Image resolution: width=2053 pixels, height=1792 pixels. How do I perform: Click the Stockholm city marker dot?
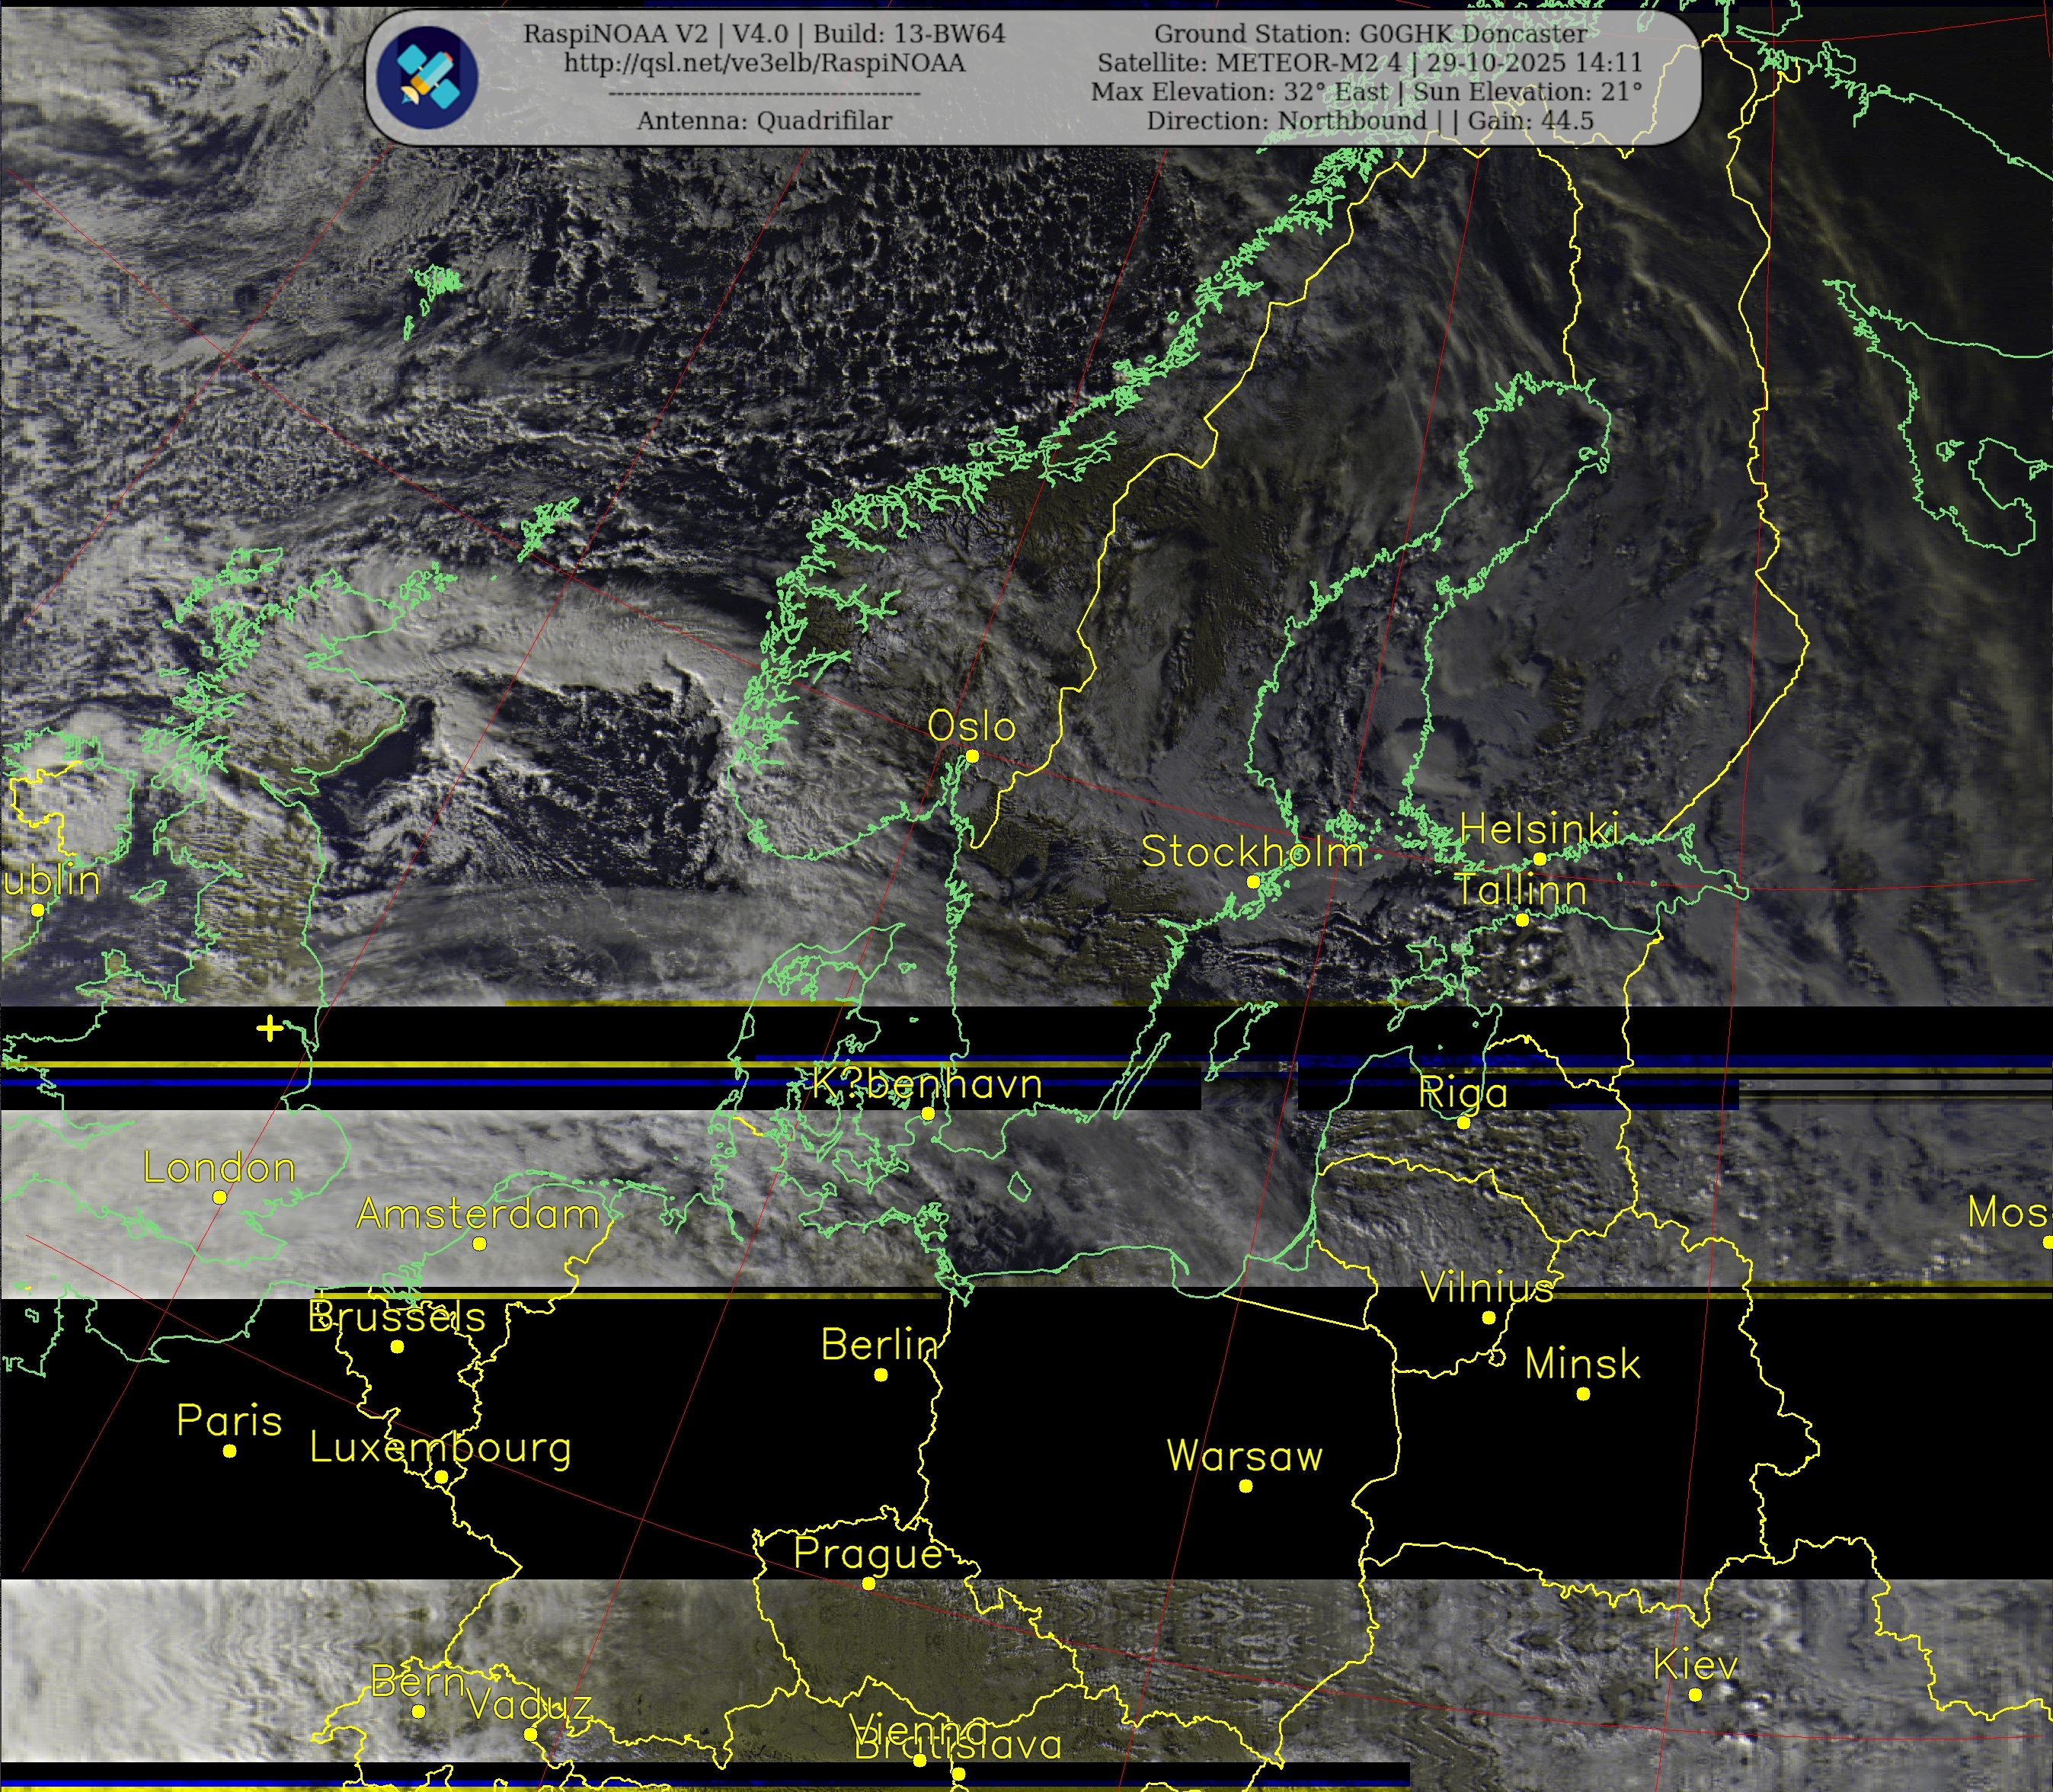tap(1253, 882)
